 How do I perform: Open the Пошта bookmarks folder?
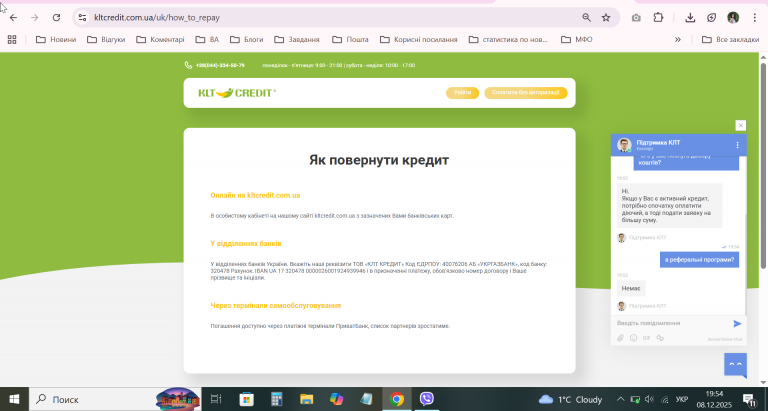(x=350, y=39)
